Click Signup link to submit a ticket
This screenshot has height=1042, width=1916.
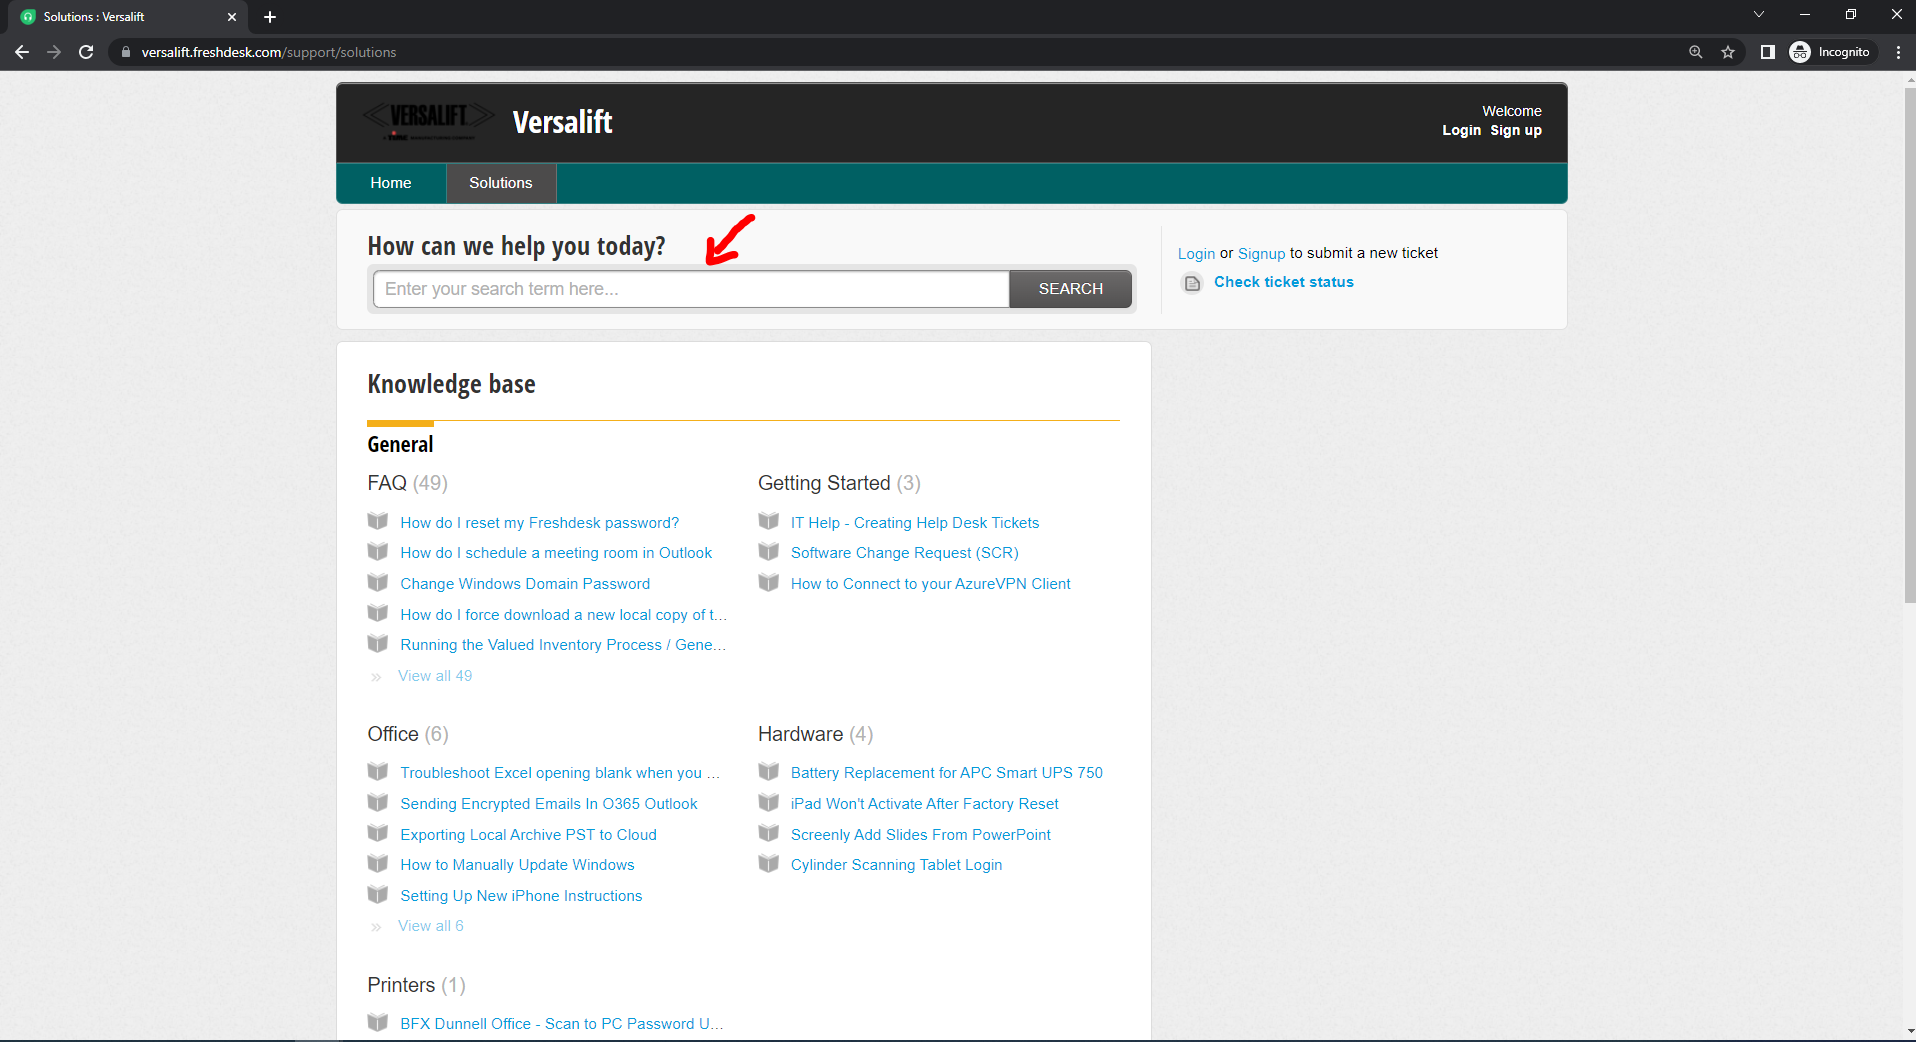point(1261,254)
